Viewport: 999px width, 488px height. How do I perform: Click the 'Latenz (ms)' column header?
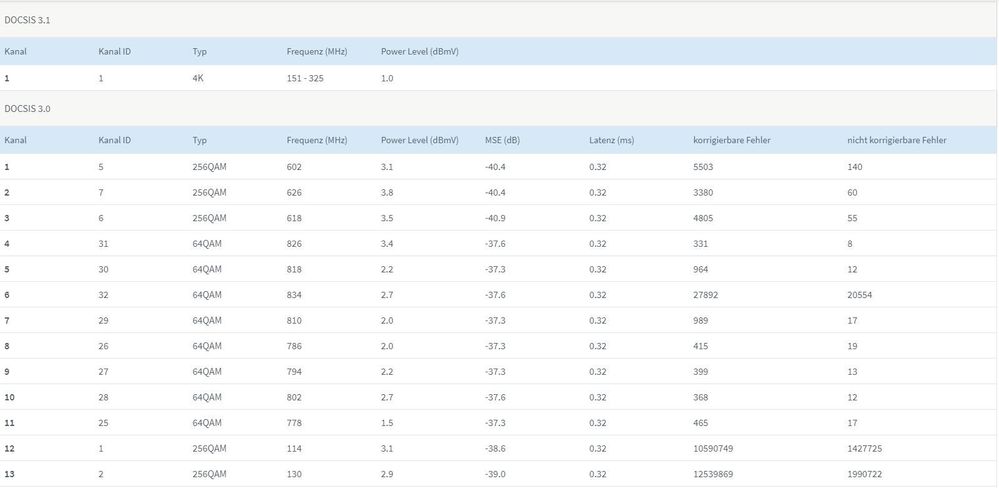611,140
